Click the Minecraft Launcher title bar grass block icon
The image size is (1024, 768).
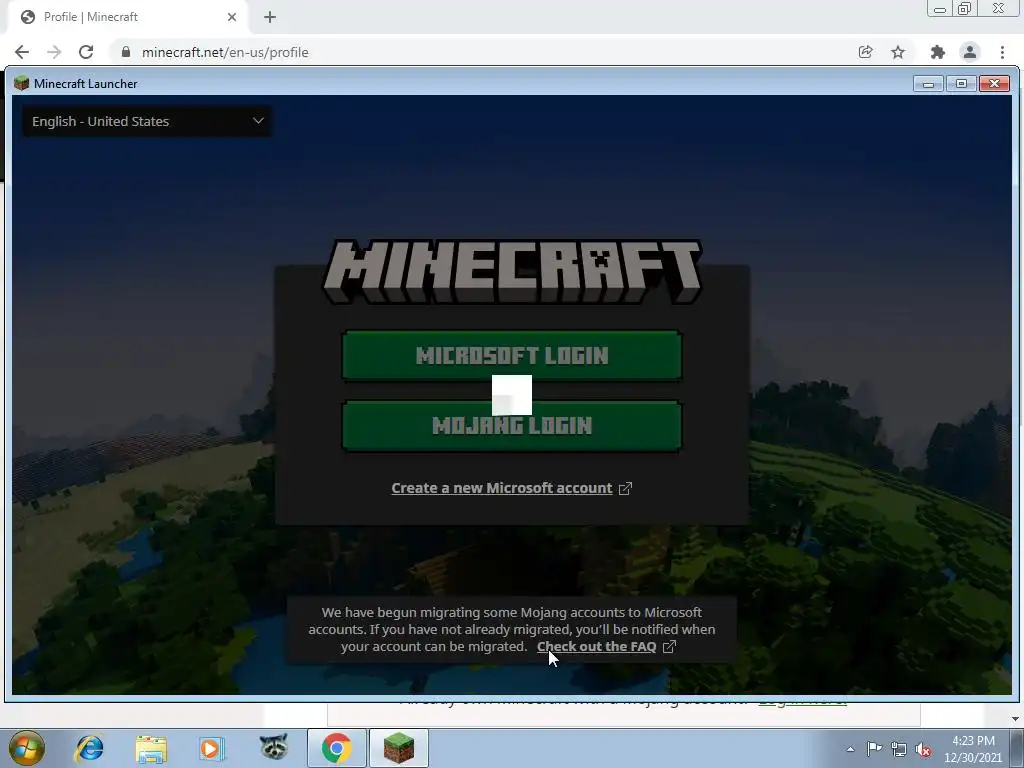pos(22,83)
